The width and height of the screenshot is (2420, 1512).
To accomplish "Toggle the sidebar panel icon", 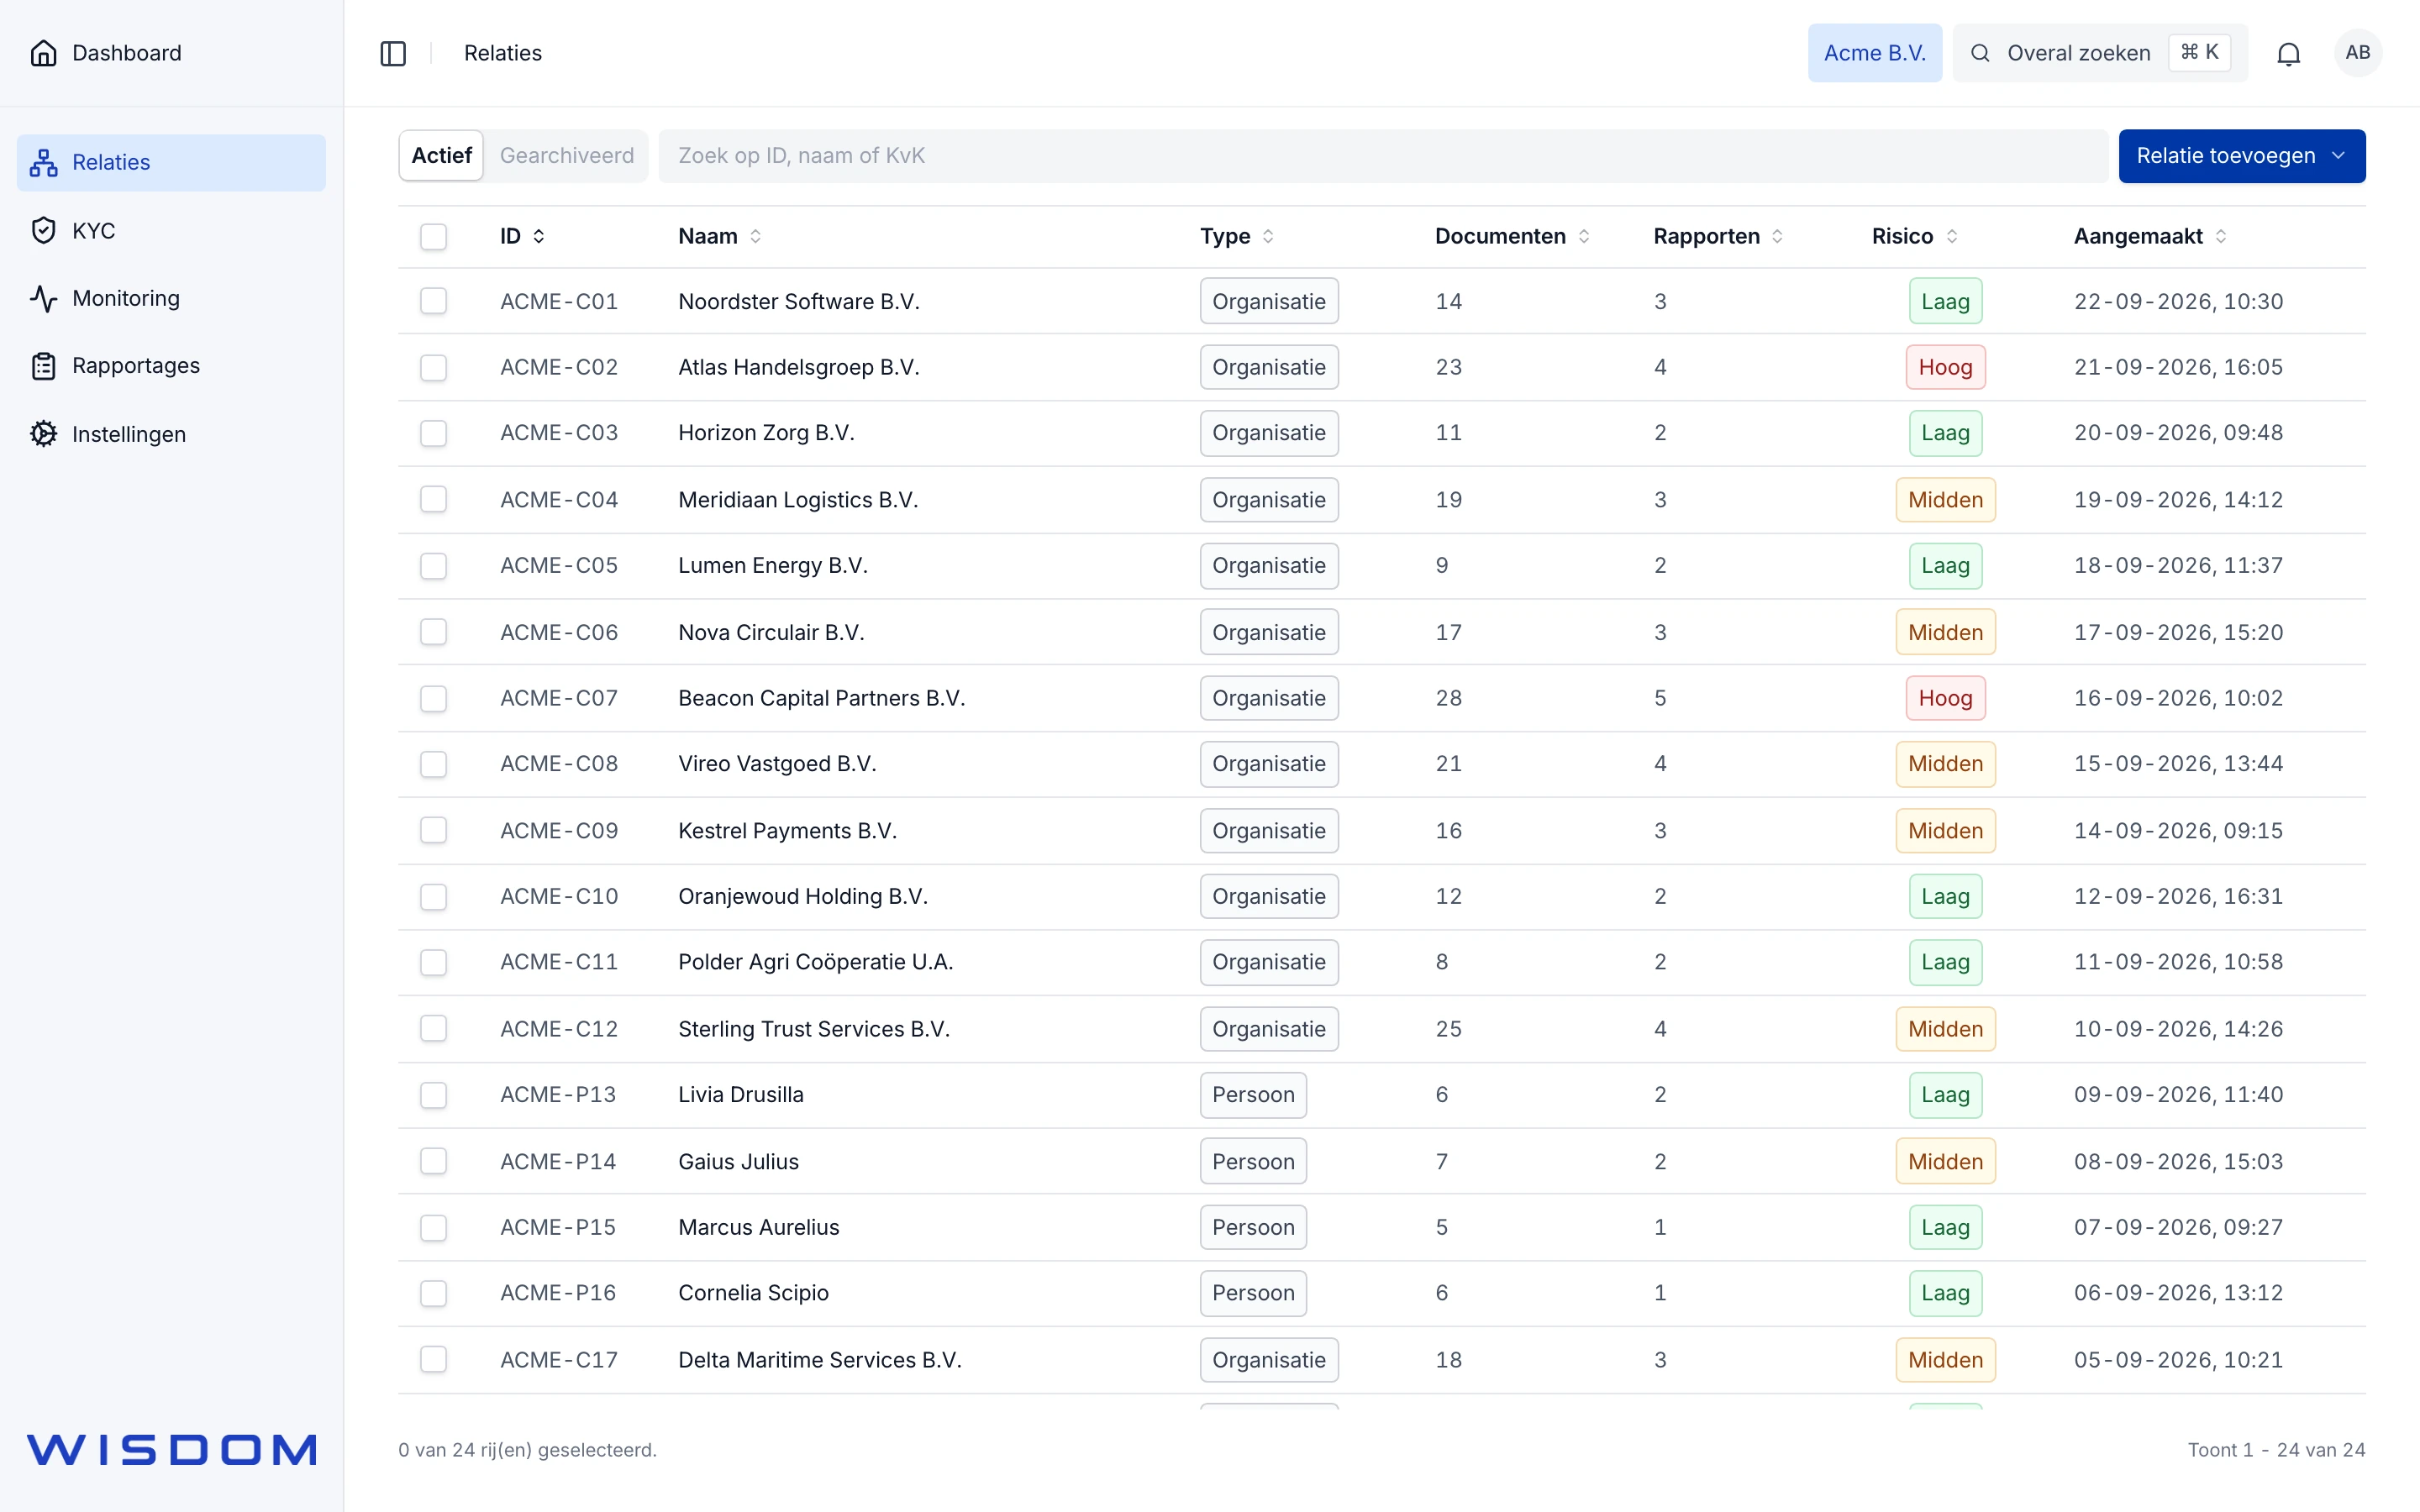I will [393, 53].
